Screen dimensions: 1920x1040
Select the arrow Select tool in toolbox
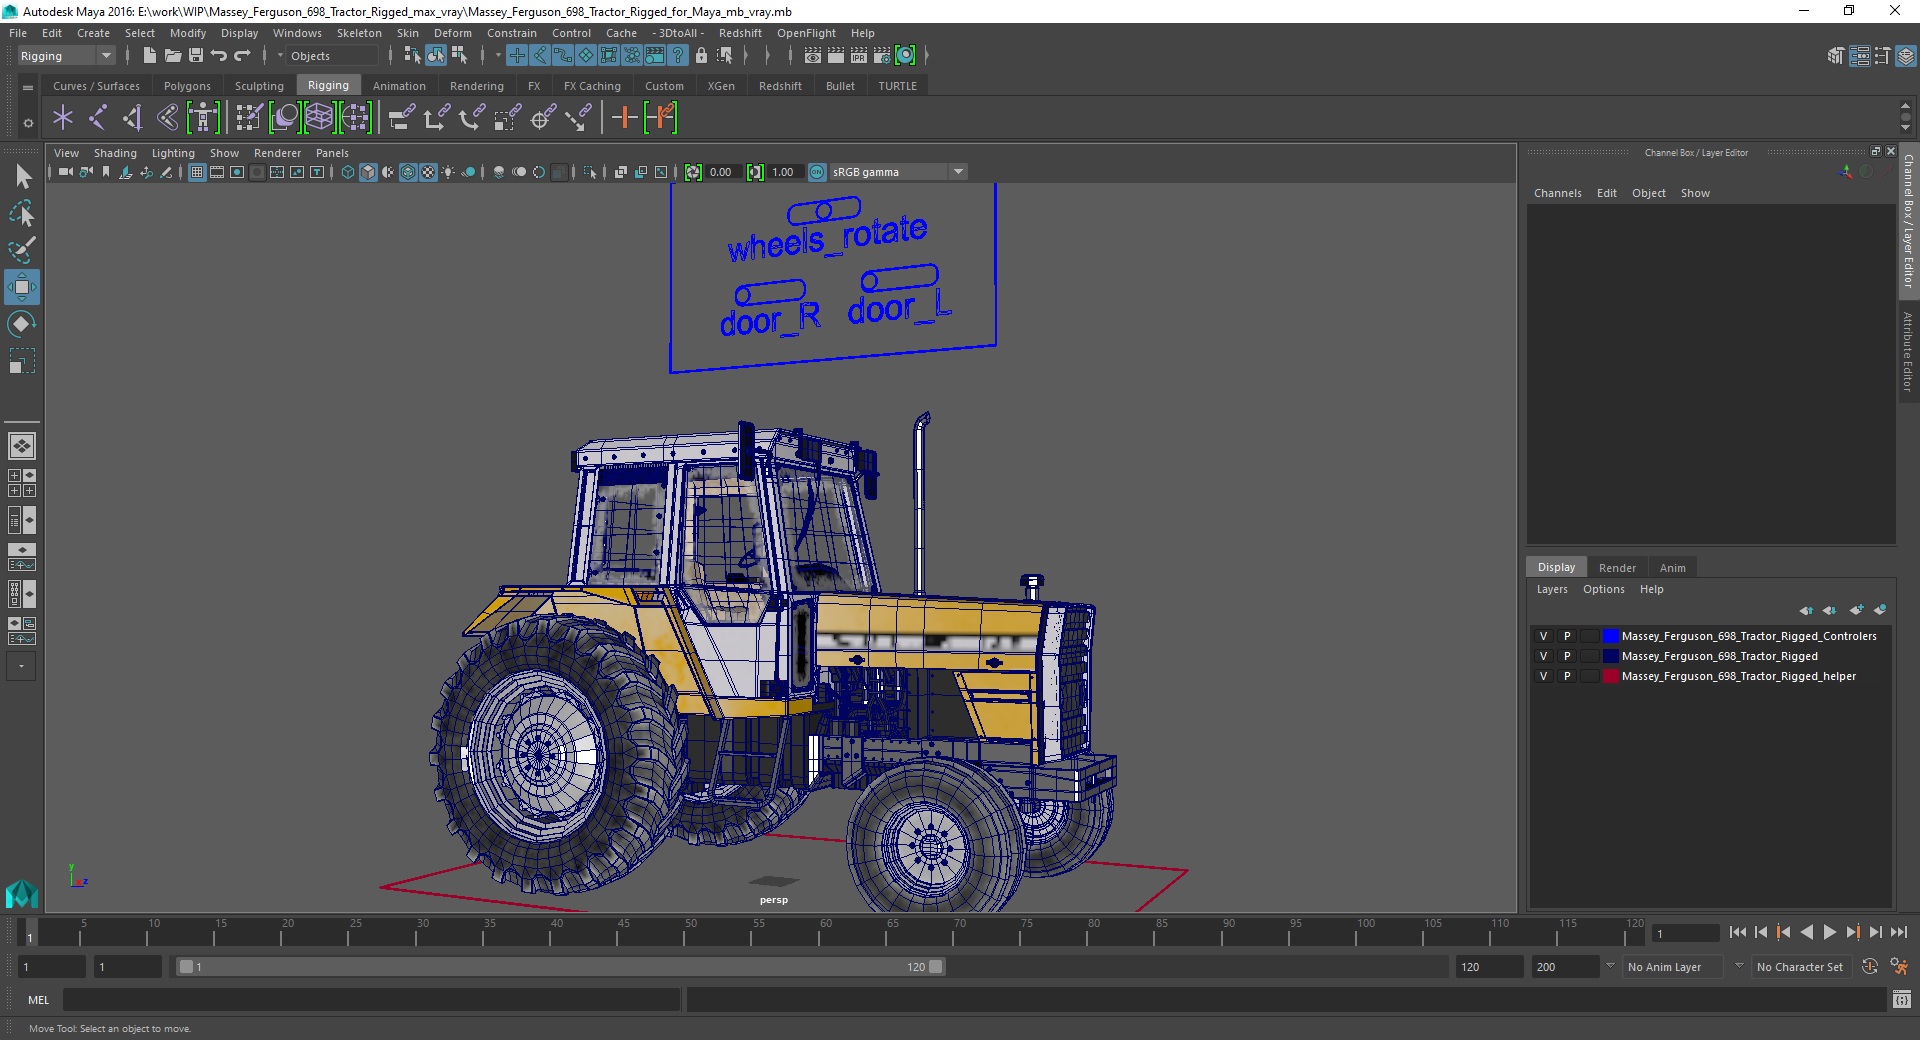22,177
